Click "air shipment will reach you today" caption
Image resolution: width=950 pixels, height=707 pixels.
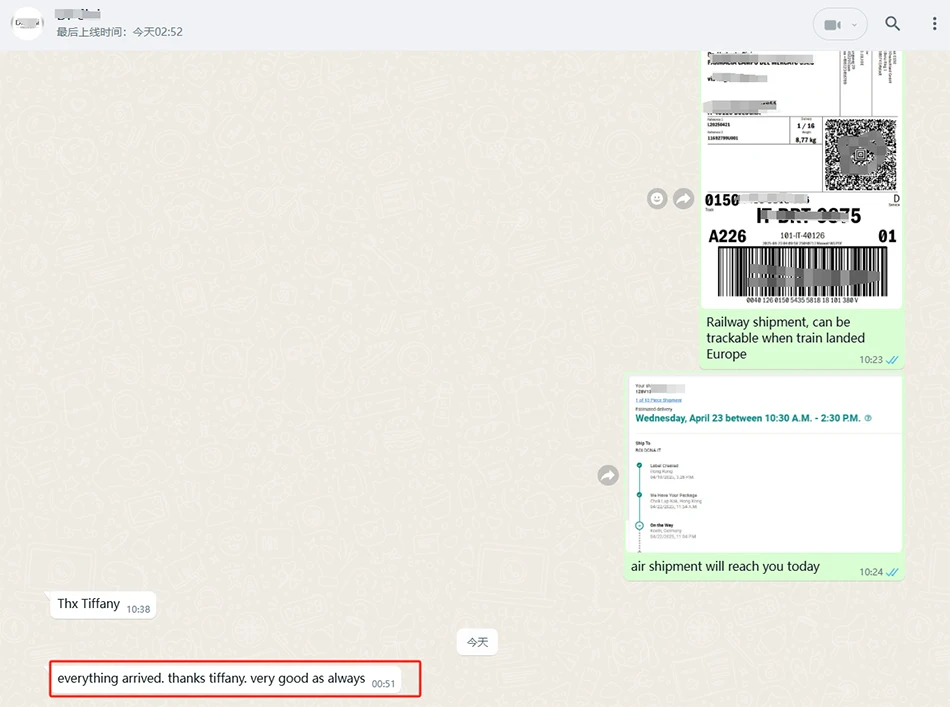click(x=725, y=566)
